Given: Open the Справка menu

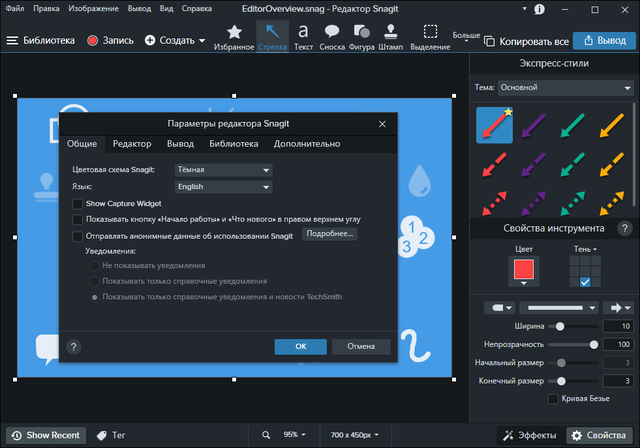Looking at the screenshot, I should click(196, 9).
